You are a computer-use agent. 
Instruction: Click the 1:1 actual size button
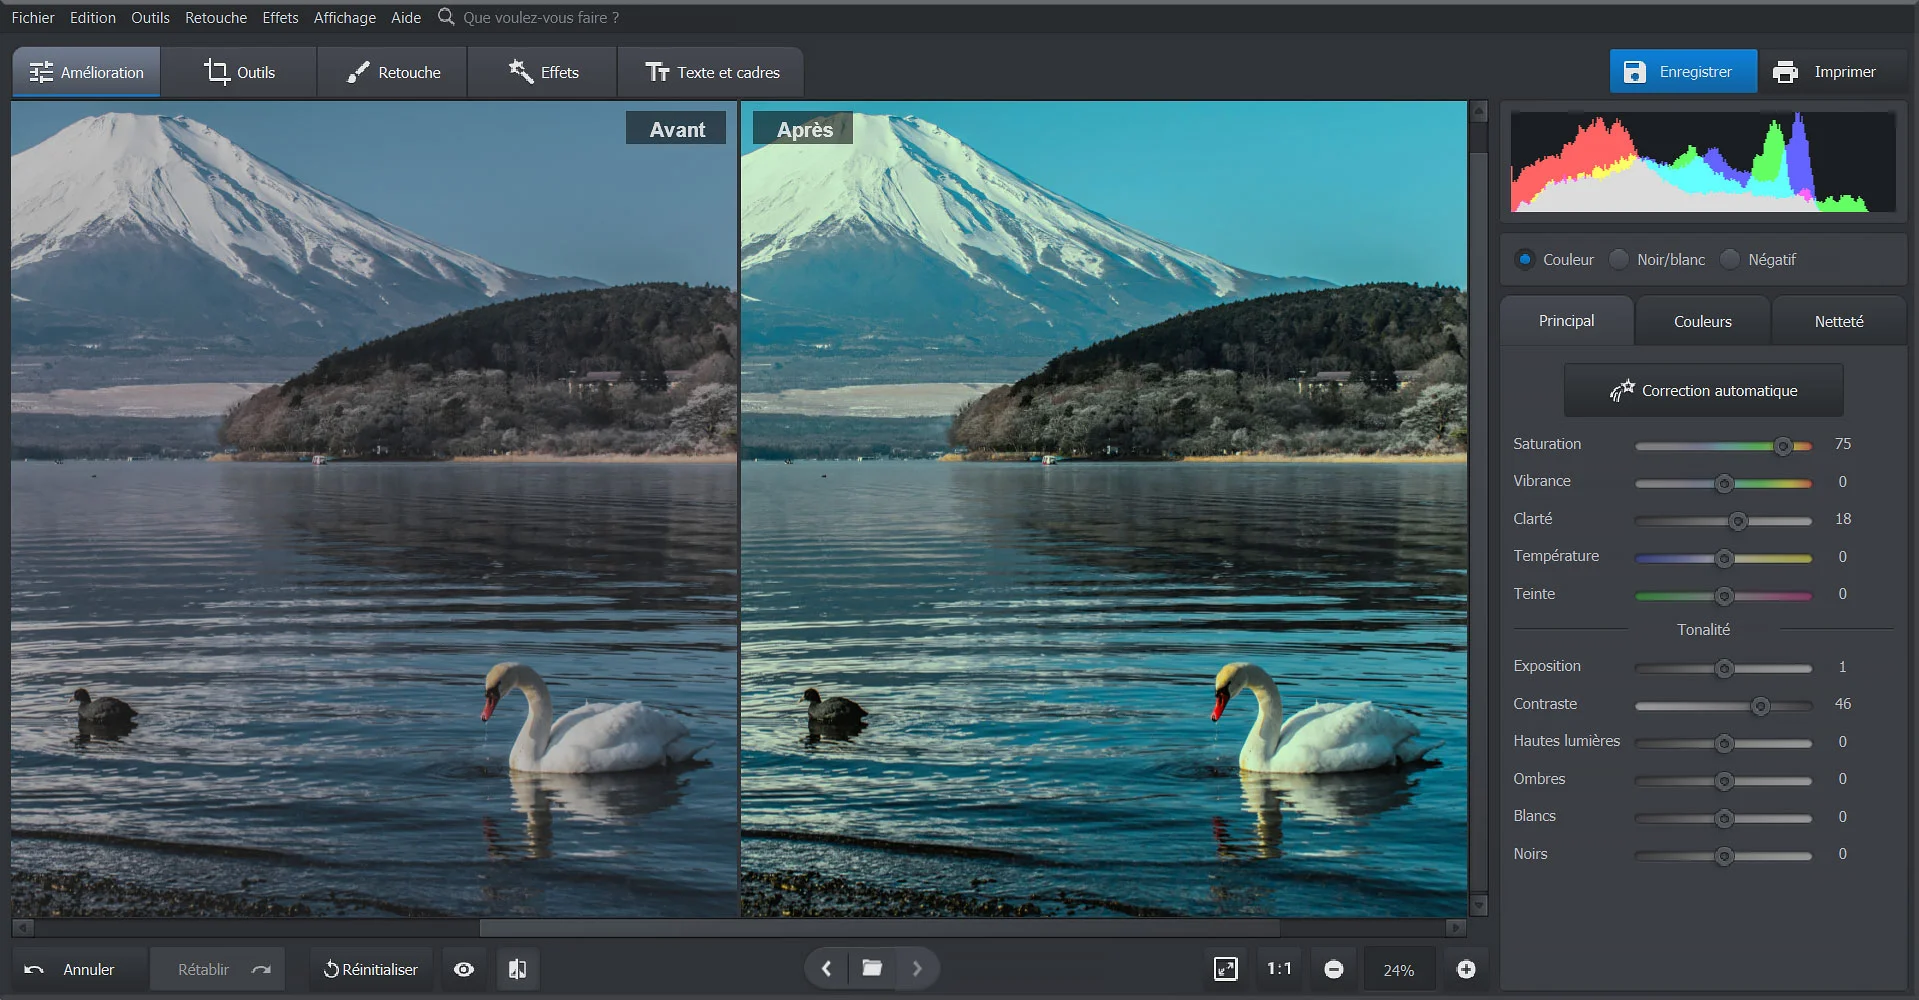(x=1279, y=969)
